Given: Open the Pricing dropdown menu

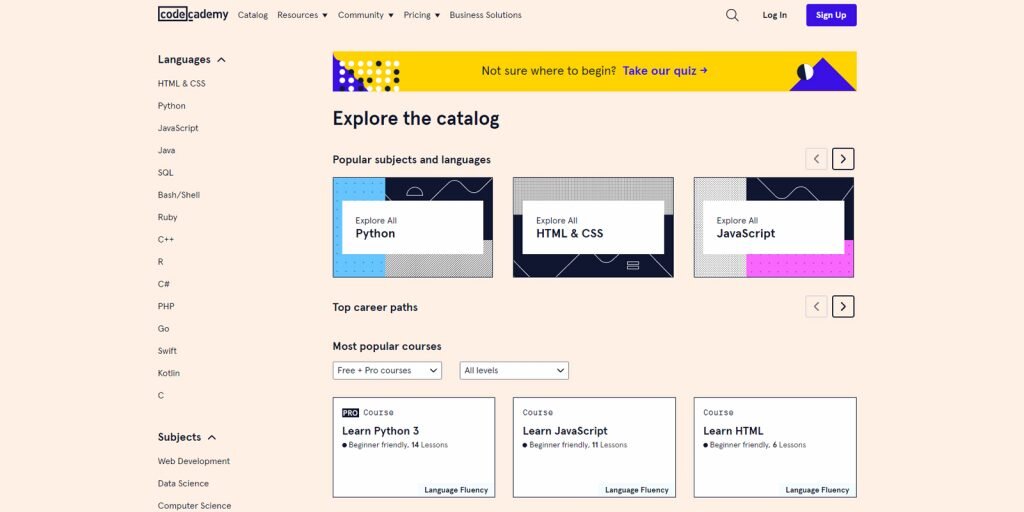Looking at the screenshot, I should 422,15.
